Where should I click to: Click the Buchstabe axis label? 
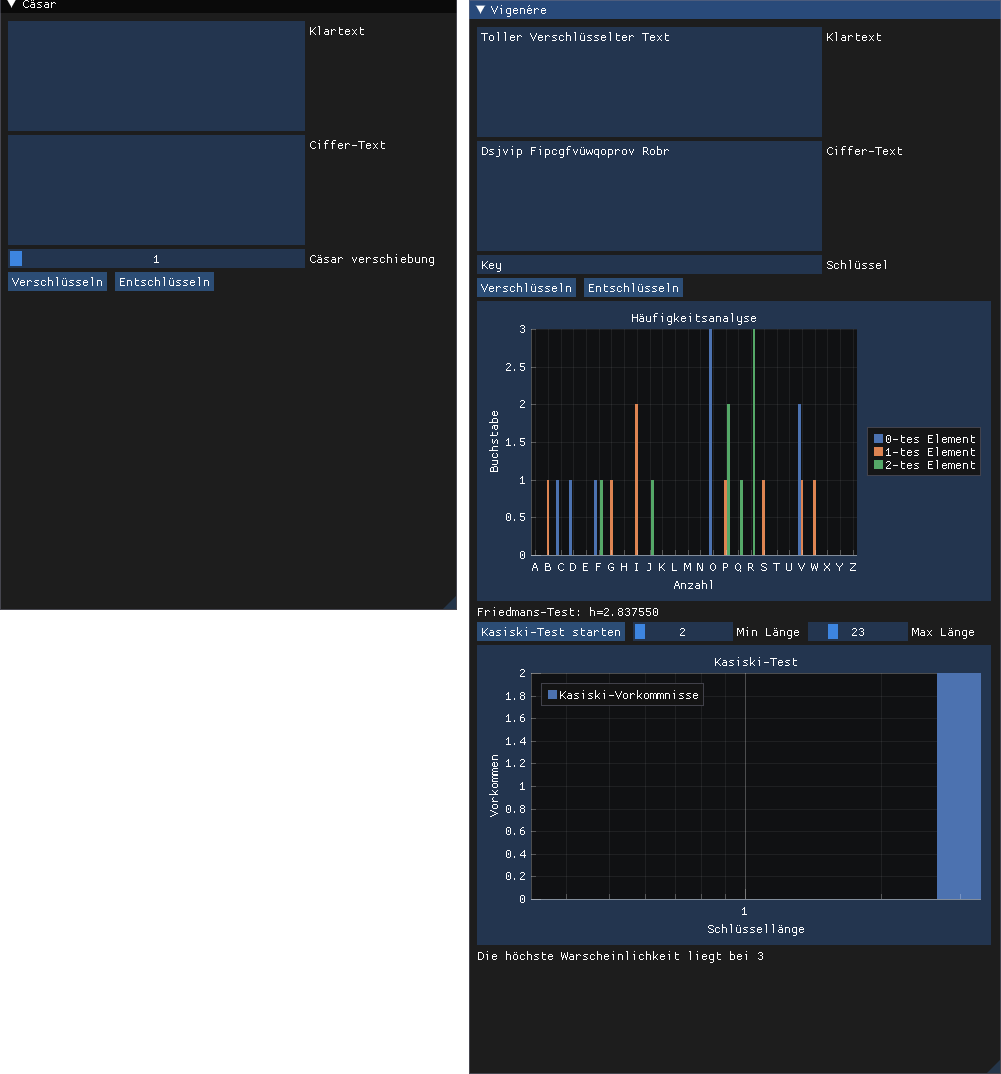point(494,442)
